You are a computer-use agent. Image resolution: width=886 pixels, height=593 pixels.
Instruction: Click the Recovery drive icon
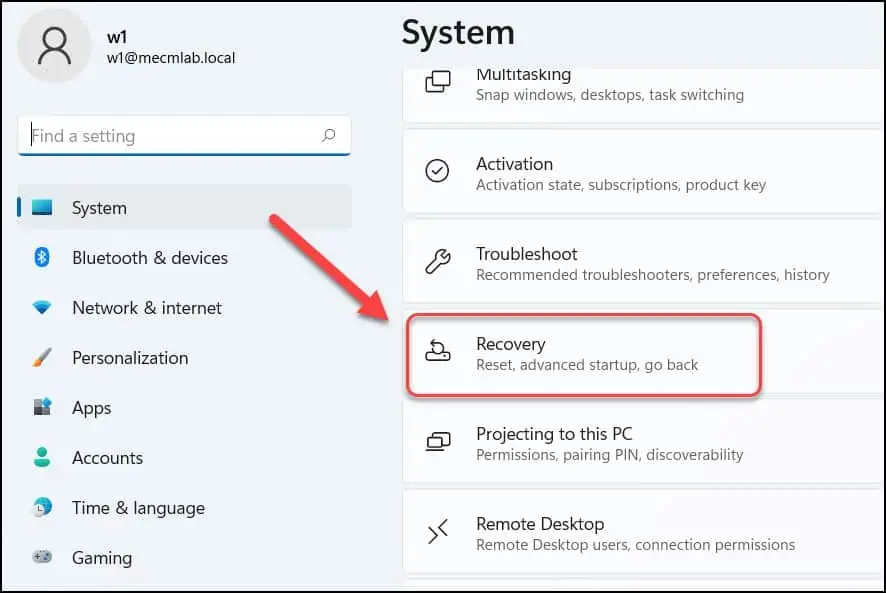(x=438, y=350)
